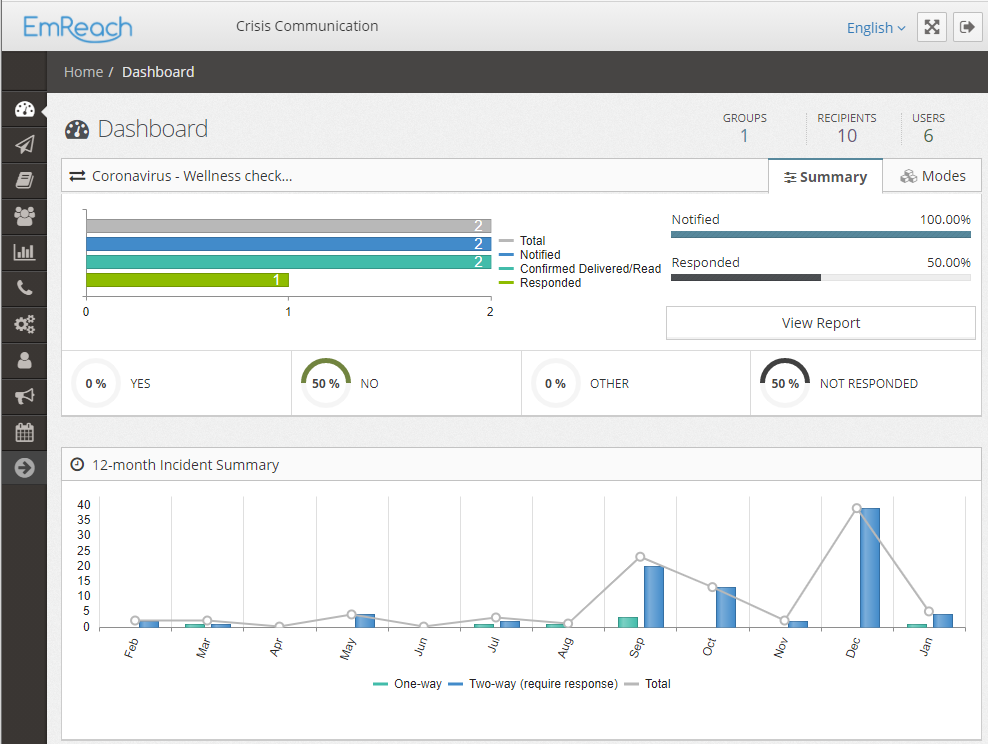Click the megaphone icon in sidebar

[x=24, y=396]
